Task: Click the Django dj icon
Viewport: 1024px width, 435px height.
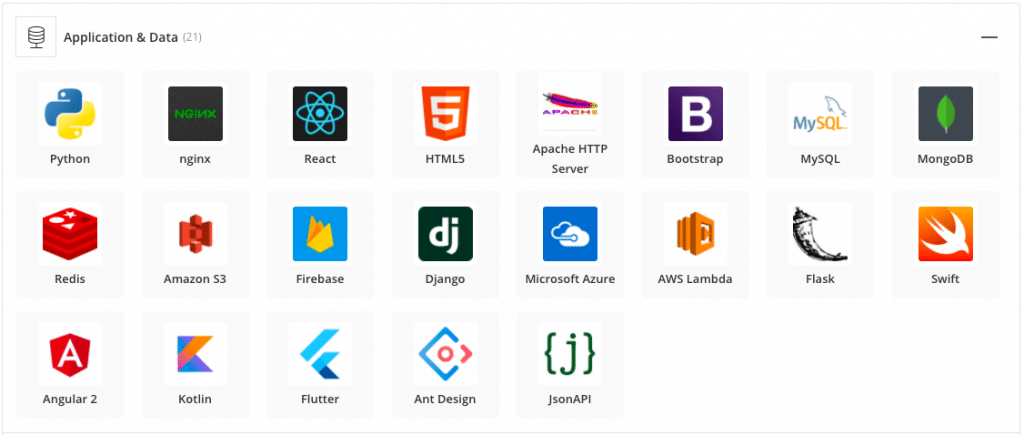Action: [x=445, y=234]
